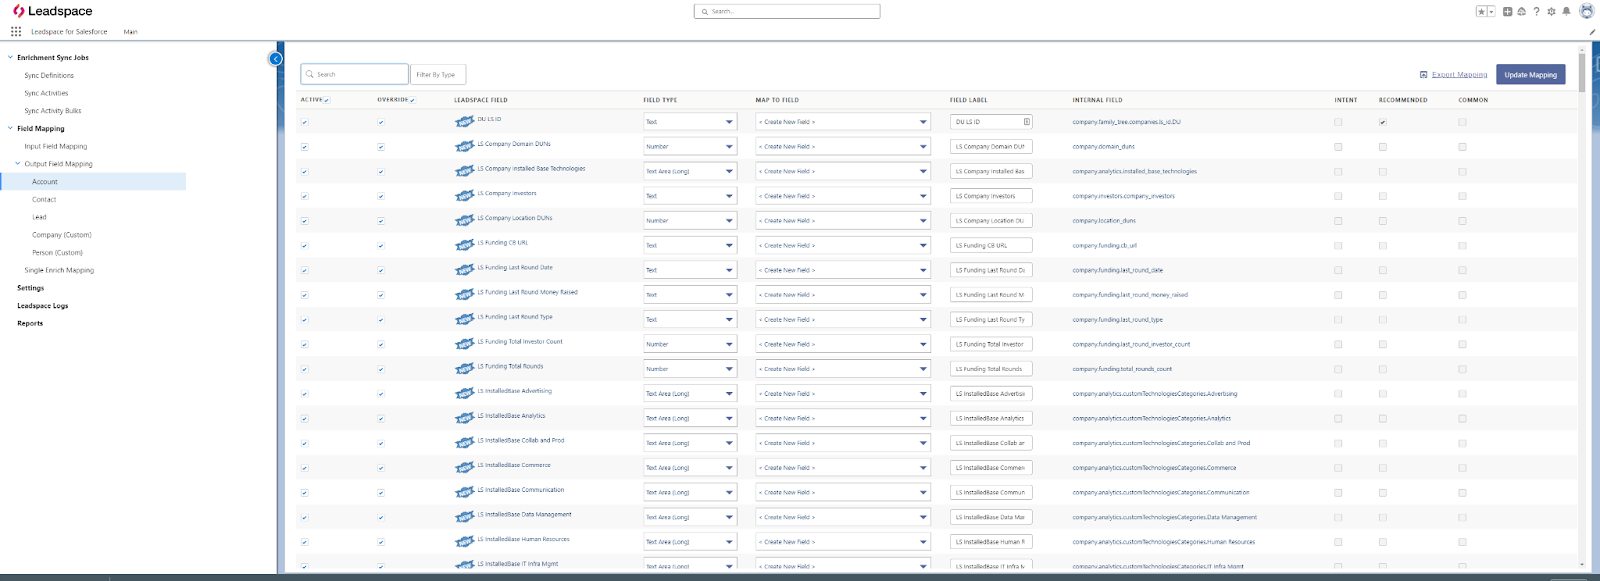The width and height of the screenshot is (1600, 581).
Task: Select Contact under Output Field Mapping
Action: coord(44,199)
